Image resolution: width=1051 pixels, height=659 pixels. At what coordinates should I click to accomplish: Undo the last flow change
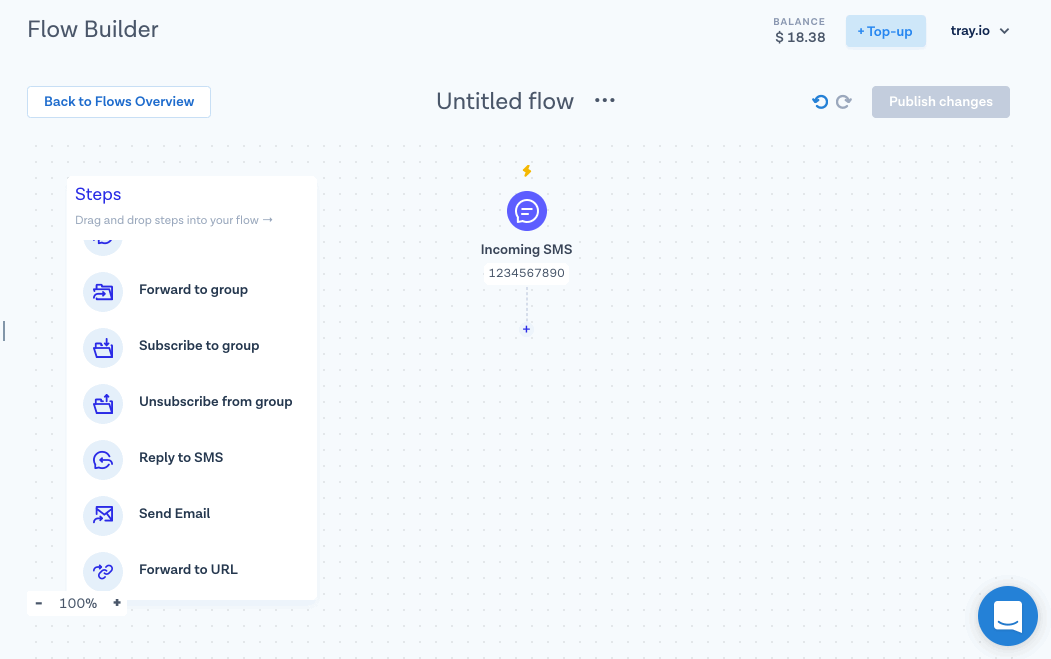pyautogui.click(x=820, y=102)
